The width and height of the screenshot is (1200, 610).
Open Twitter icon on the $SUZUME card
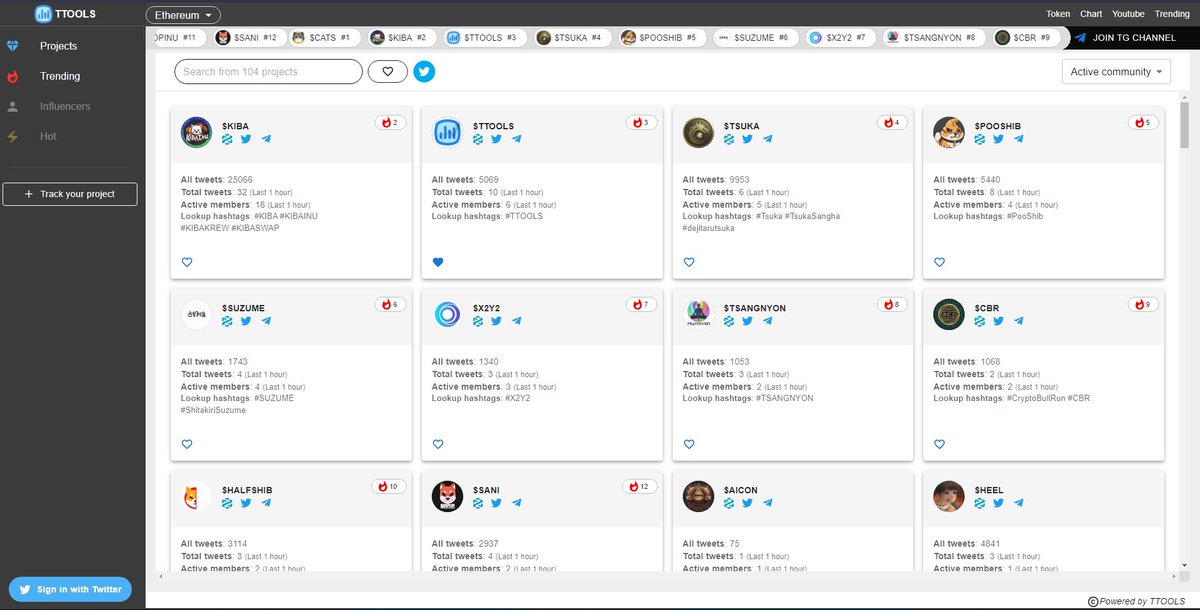pos(246,321)
